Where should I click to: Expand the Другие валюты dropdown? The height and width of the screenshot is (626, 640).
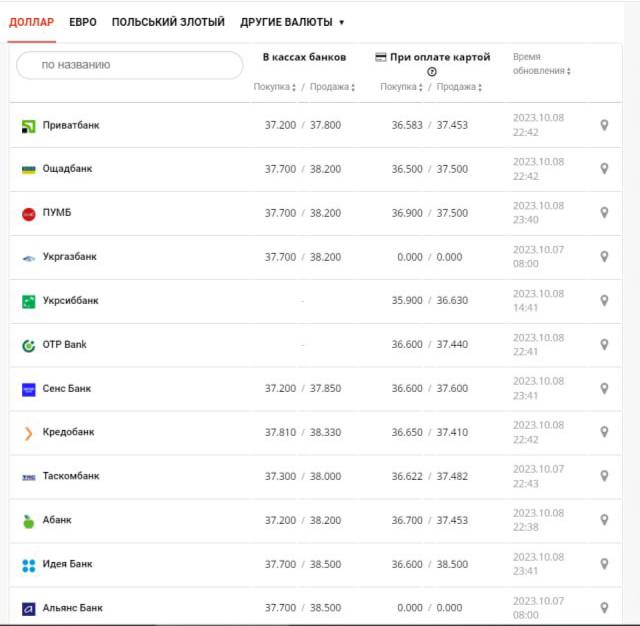click(x=292, y=22)
